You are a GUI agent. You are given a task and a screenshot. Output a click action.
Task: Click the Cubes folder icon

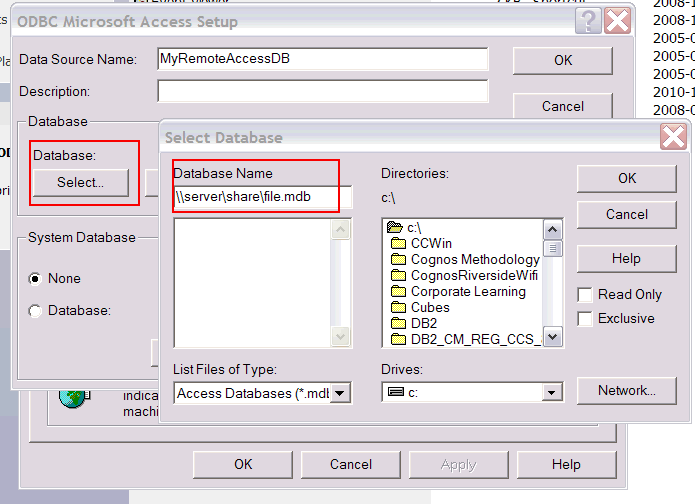[x=398, y=307]
